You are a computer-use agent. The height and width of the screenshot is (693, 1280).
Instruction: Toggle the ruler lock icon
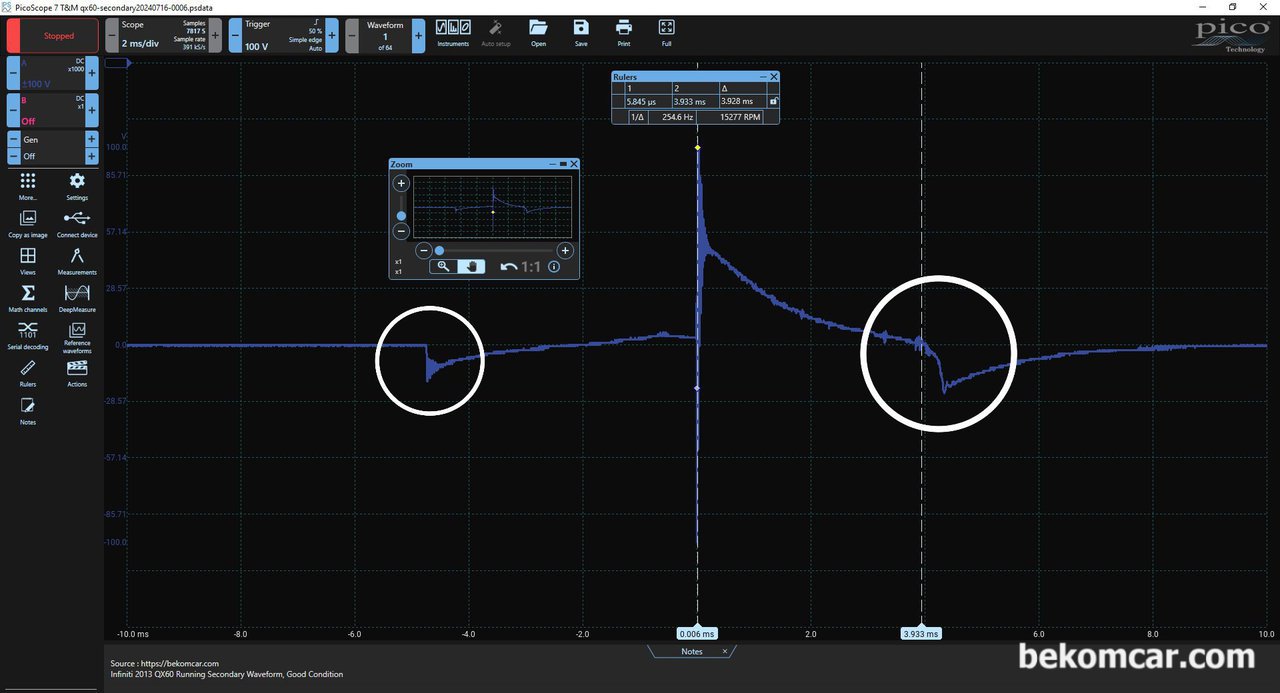773,101
